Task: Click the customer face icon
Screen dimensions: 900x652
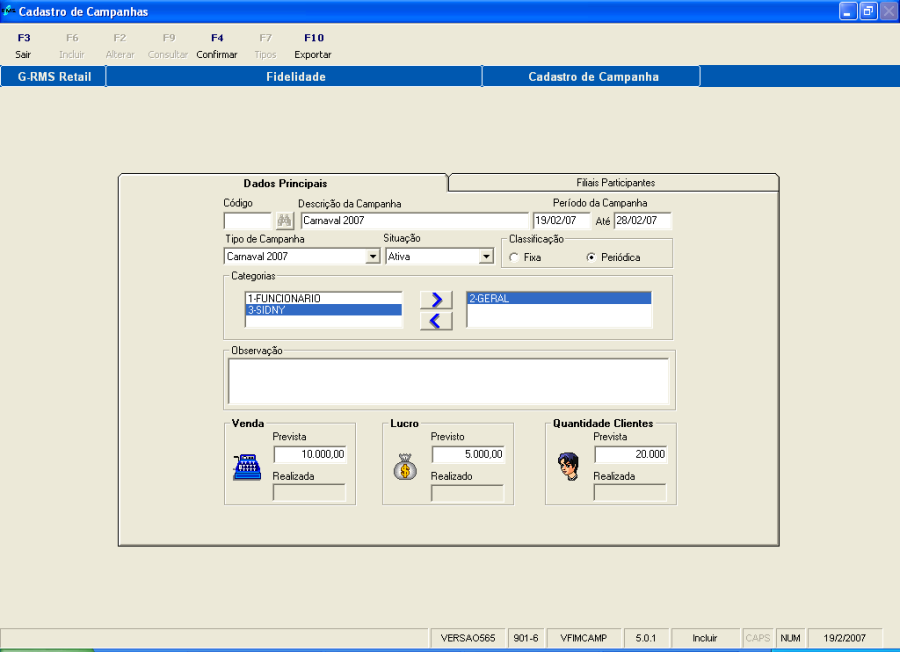Action: coord(568,467)
